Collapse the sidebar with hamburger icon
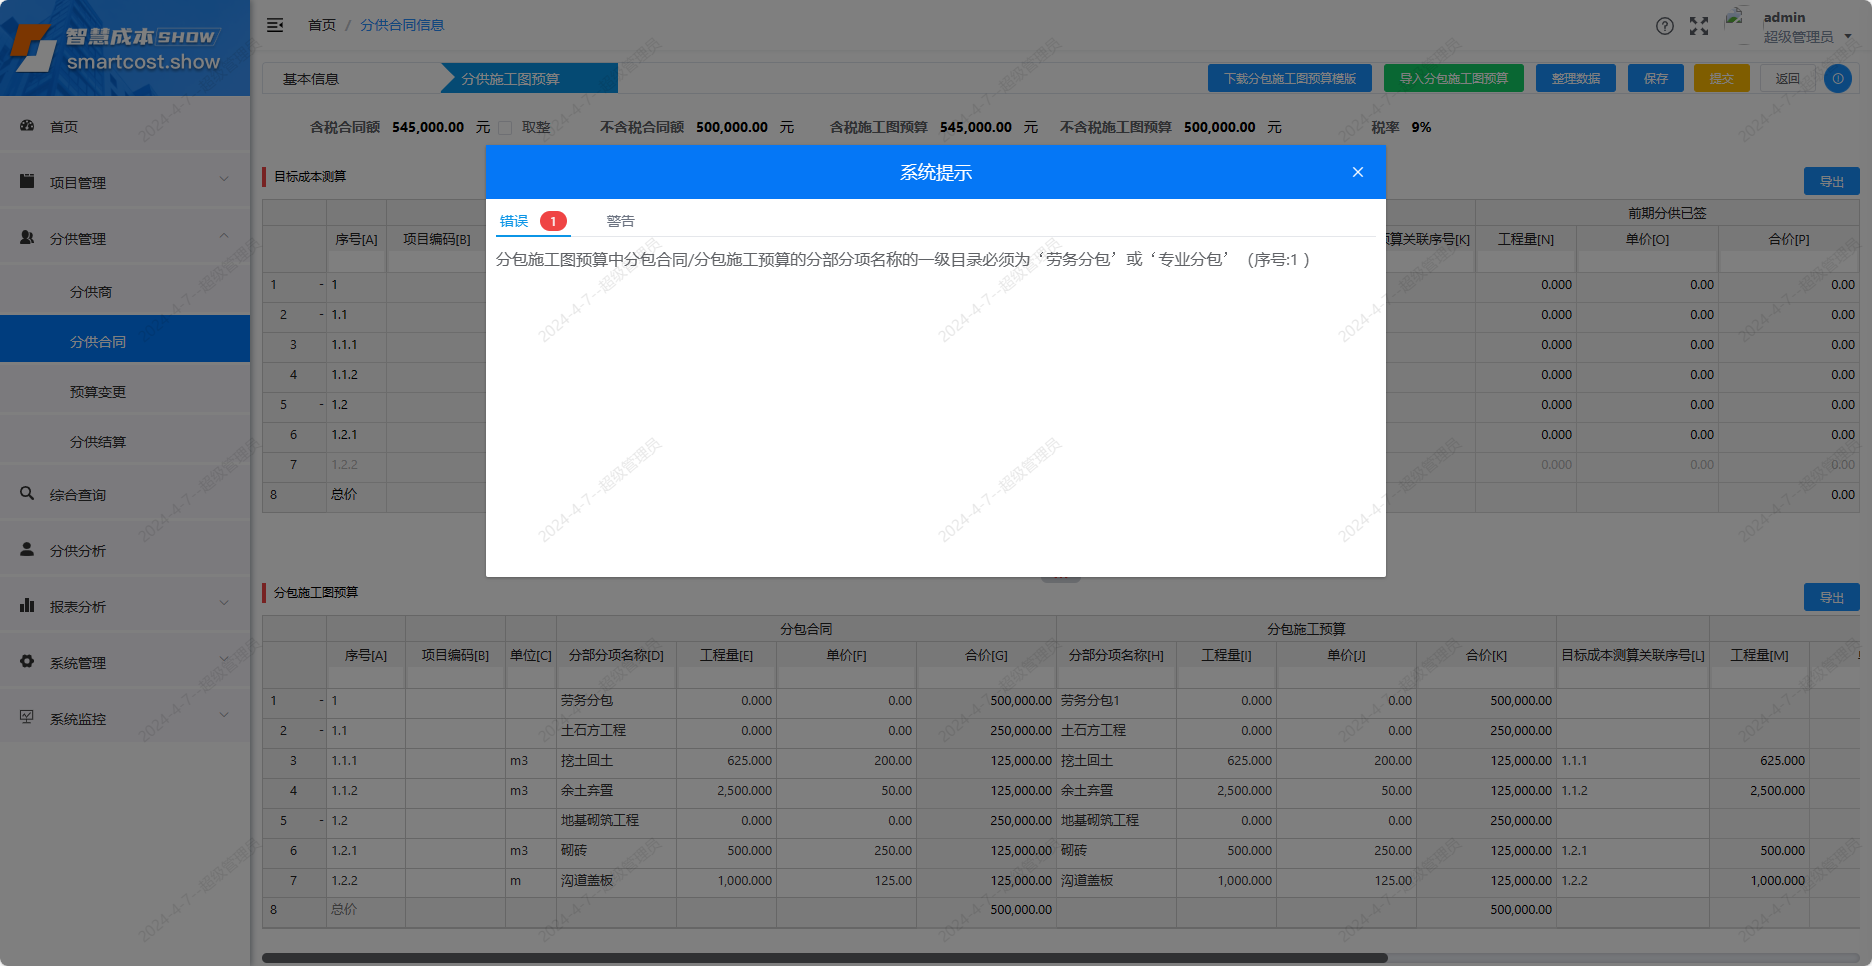 275,25
